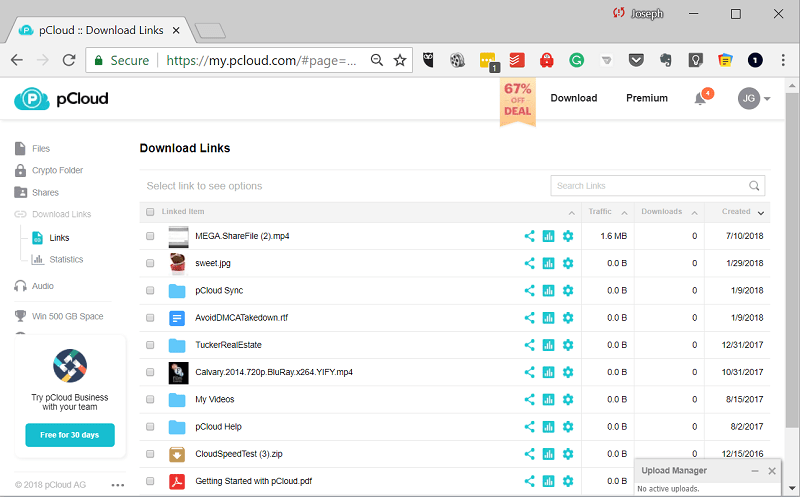Image resolution: width=800 pixels, height=497 pixels.
Task: Open notifications bell icon
Action: click(x=700, y=98)
